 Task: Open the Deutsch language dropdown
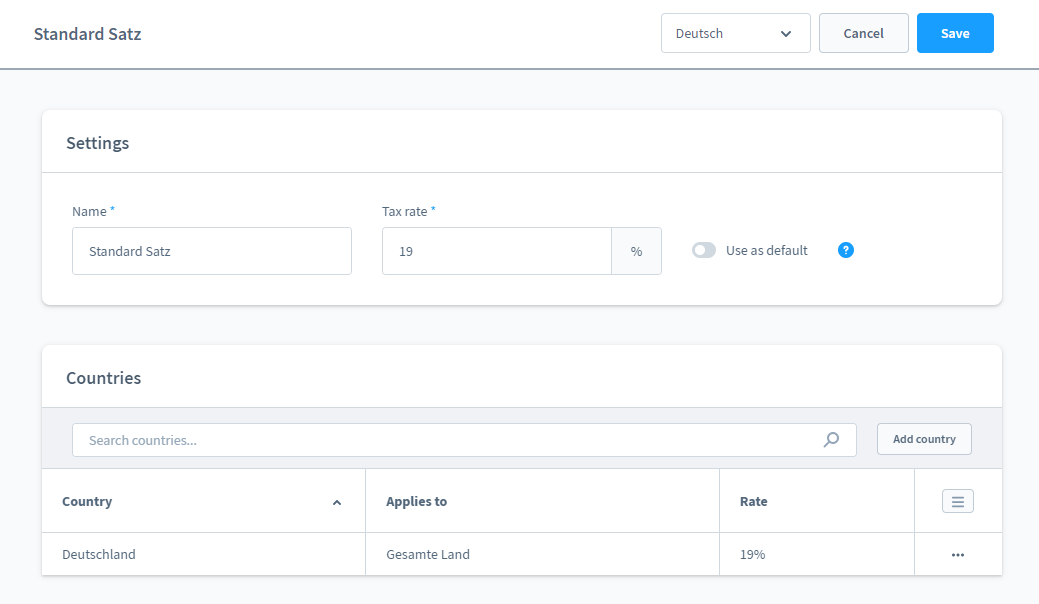(x=735, y=33)
